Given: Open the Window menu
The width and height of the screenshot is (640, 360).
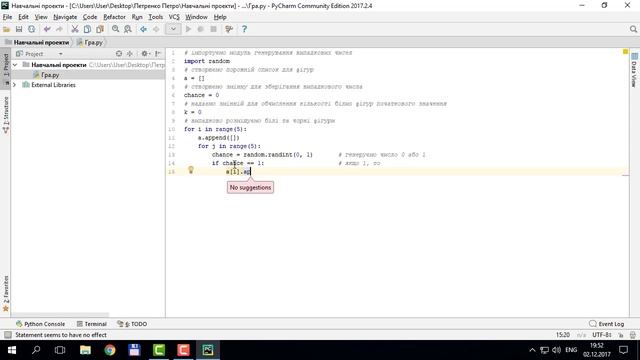Looking at the screenshot, I should point(196,17).
